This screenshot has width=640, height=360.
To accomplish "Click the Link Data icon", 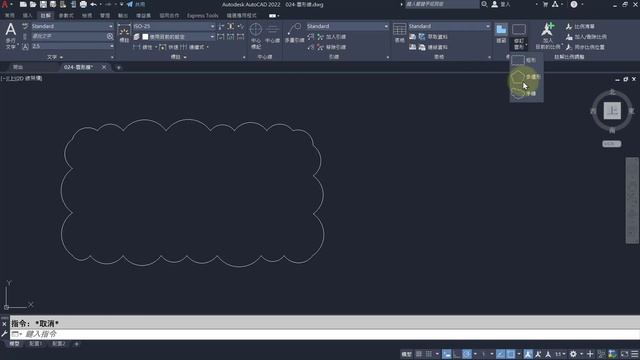I will [422, 47].
